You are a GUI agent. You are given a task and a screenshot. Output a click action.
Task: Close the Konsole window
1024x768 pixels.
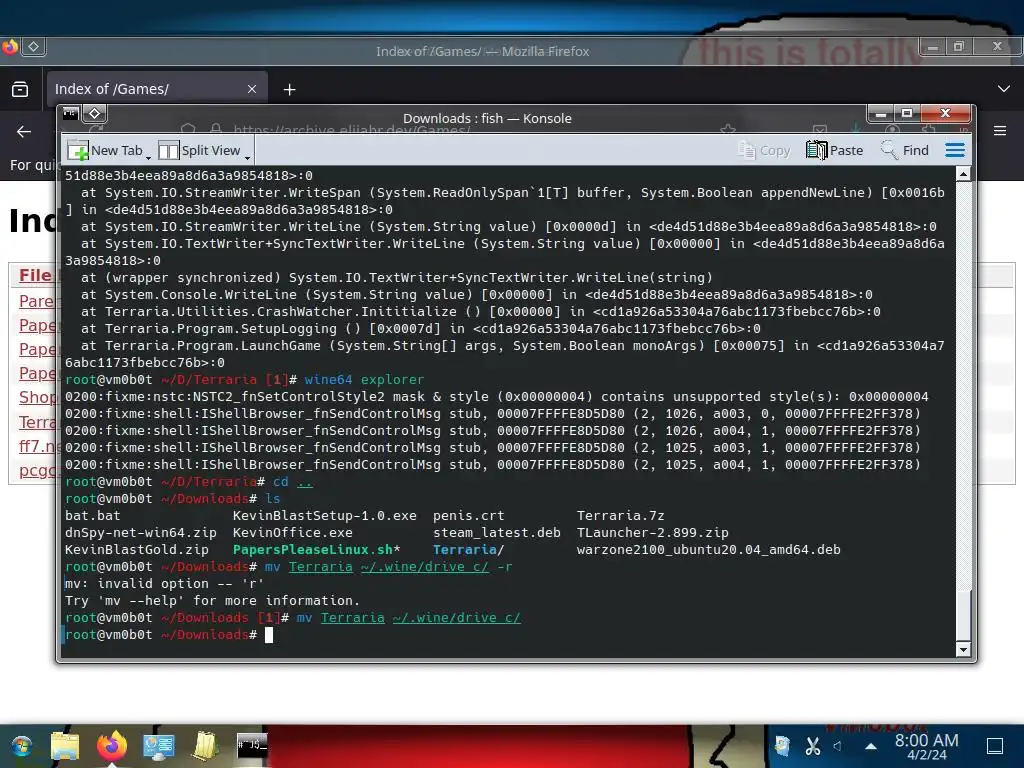click(945, 114)
